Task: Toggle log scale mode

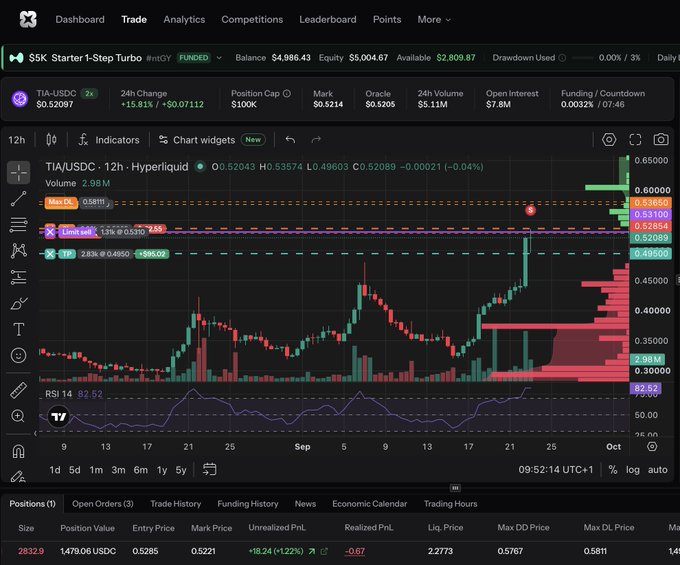Action: (x=633, y=470)
